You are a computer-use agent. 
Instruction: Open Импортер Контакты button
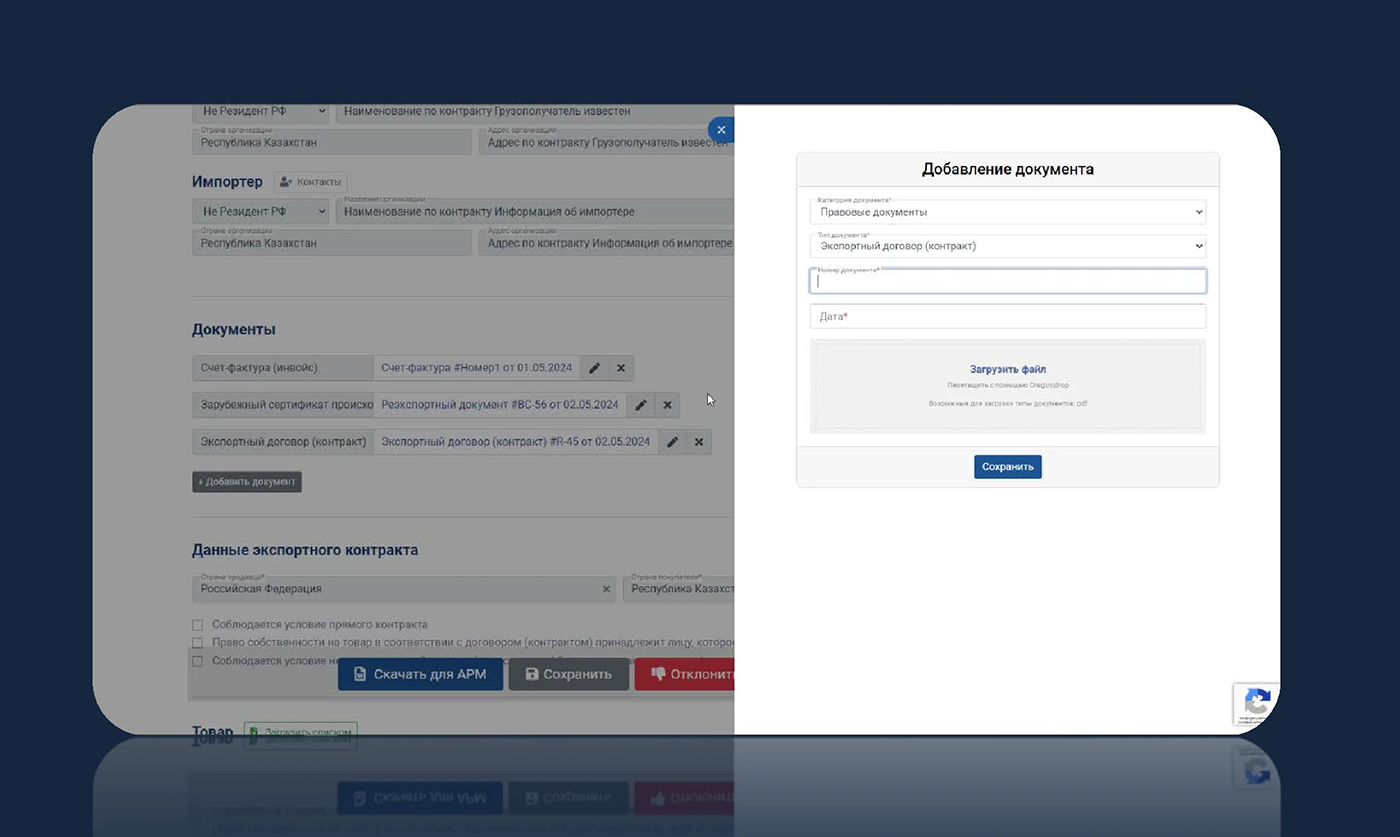[310, 182]
